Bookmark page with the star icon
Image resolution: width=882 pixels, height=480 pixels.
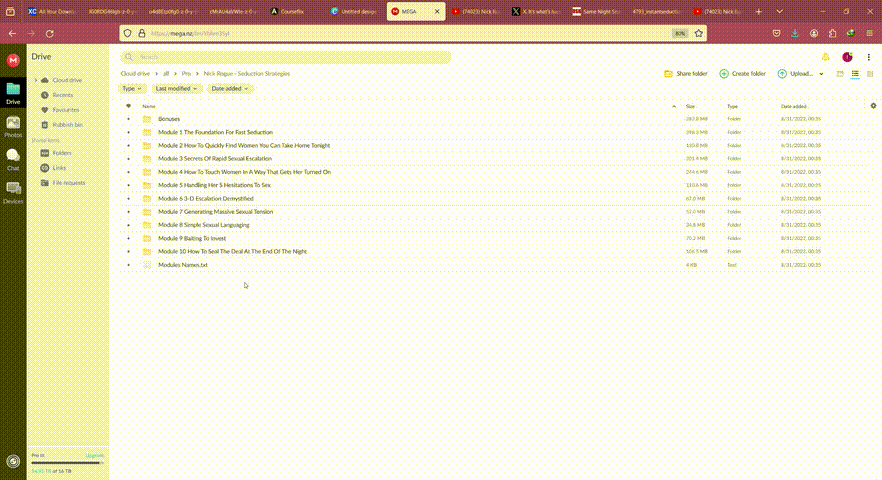coord(699,33)
